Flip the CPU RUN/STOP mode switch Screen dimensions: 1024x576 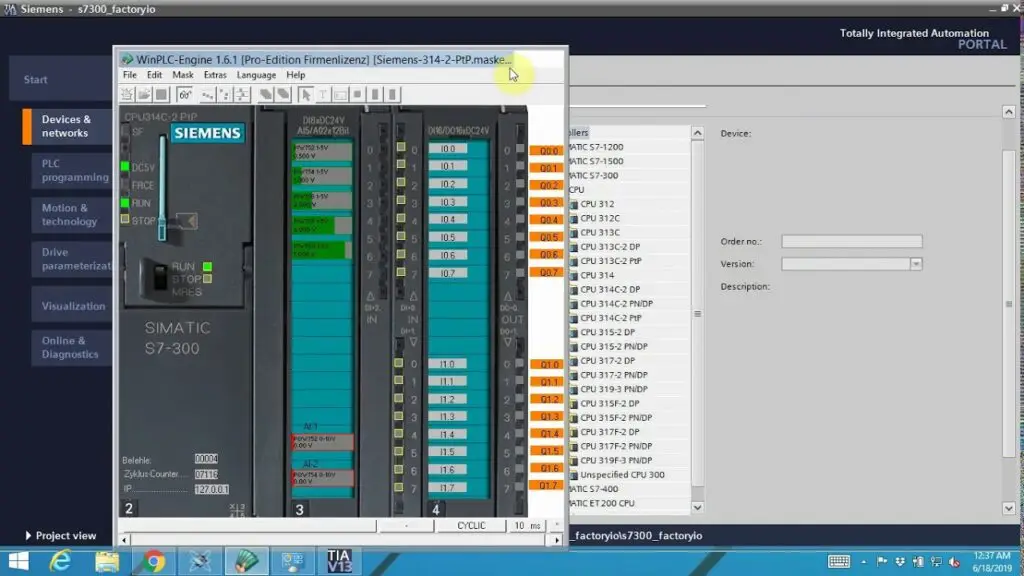[159, 277]
